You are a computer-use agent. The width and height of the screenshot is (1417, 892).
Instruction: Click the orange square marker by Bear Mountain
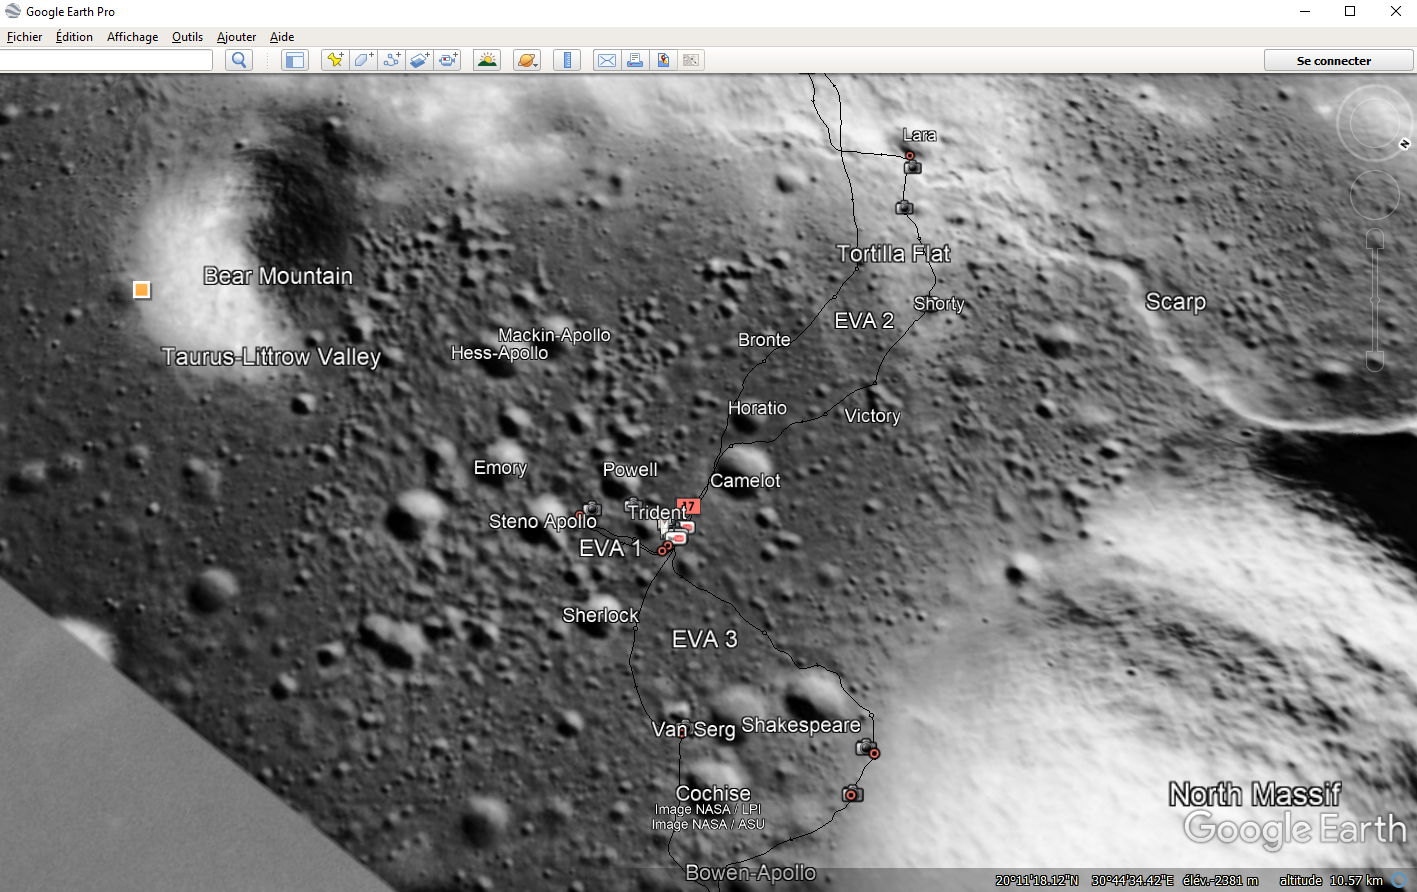(142, 290)
